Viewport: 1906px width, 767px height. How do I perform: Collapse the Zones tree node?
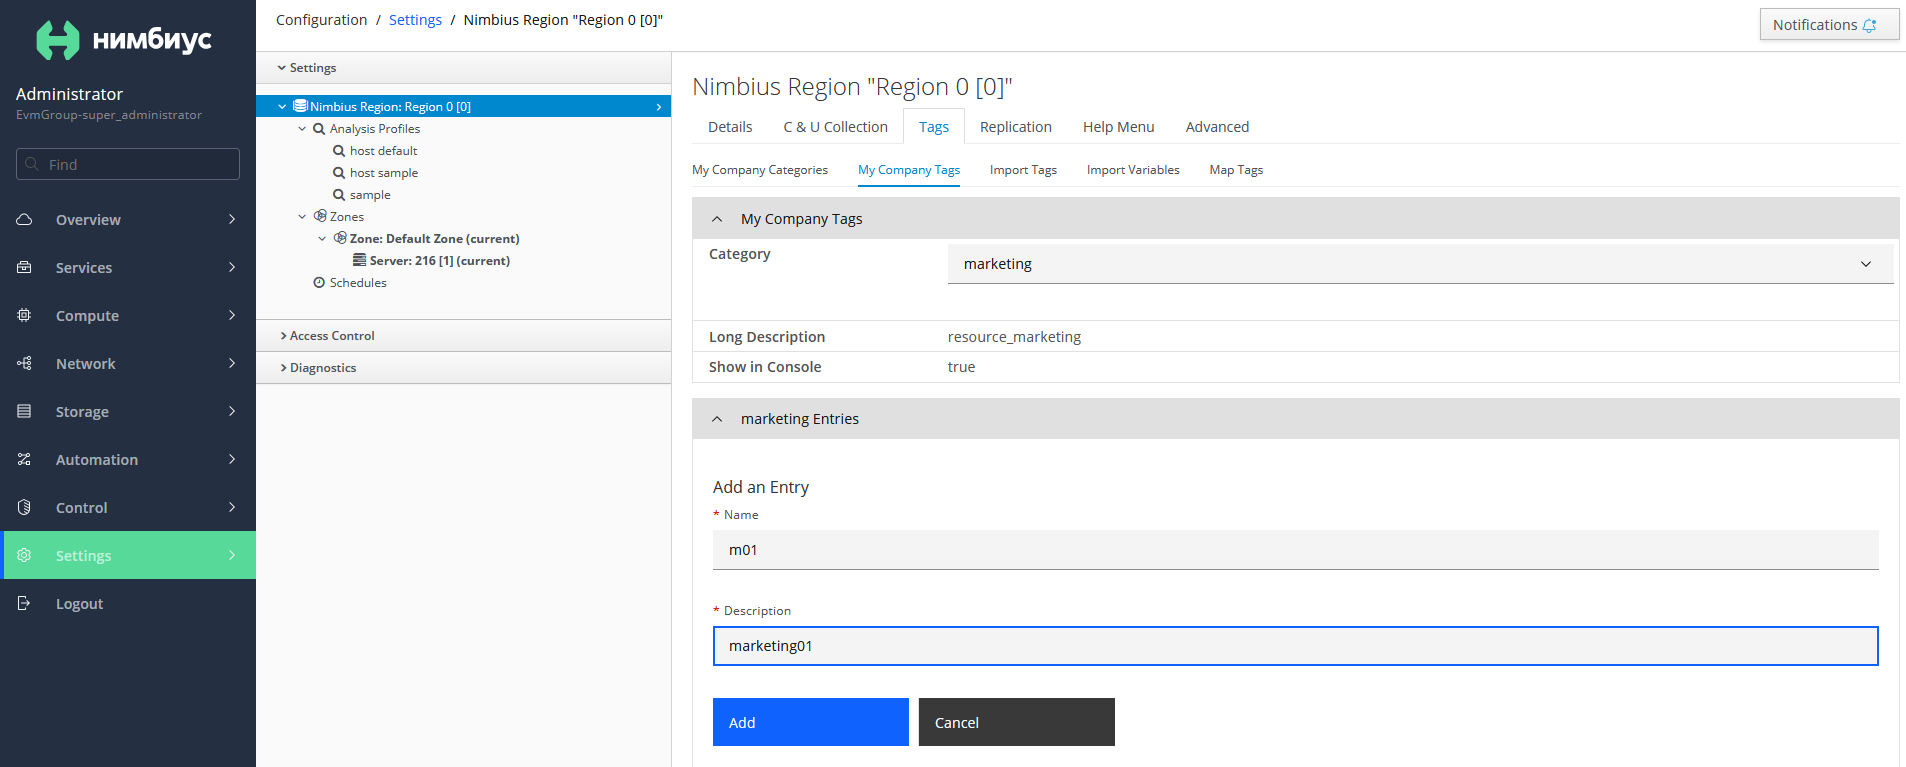coord(302,217)
